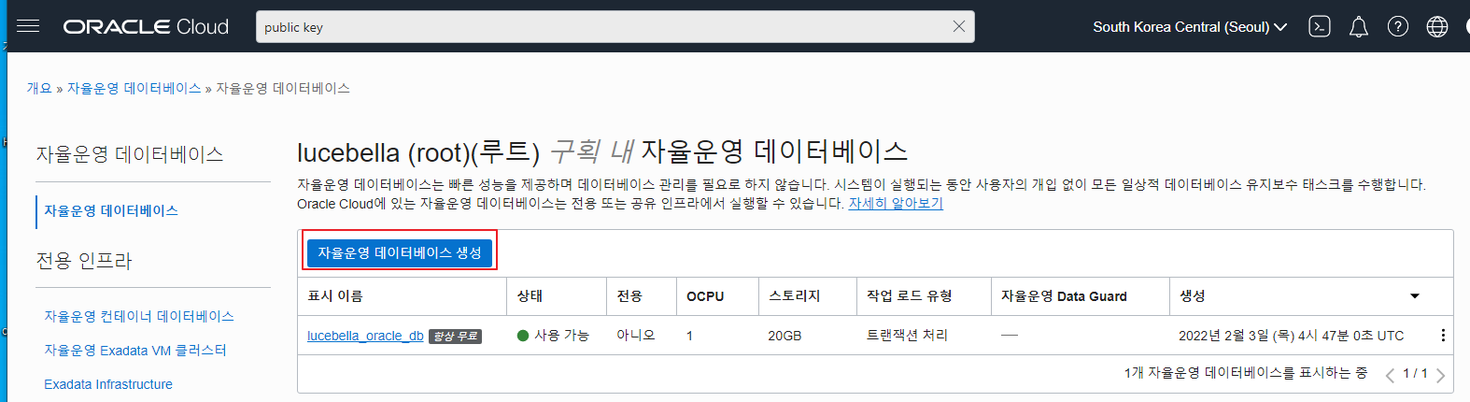Click the search box containing public key

coord(615,27)
